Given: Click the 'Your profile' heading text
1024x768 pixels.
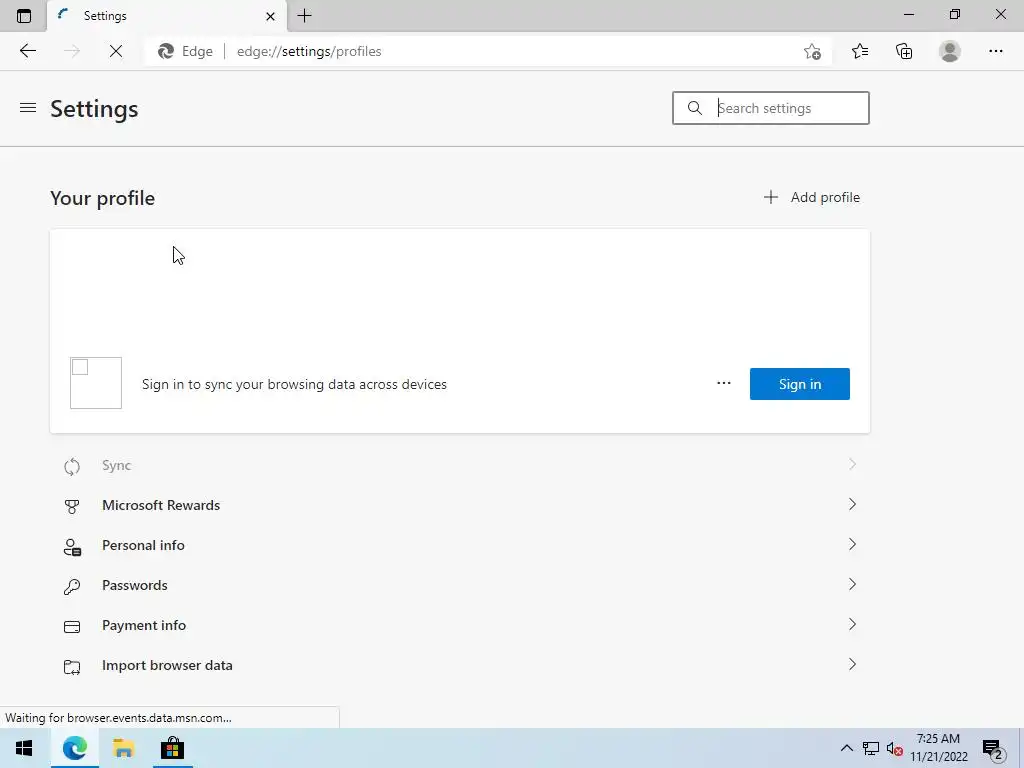Looking at the screenshot, I should point(103,198).
